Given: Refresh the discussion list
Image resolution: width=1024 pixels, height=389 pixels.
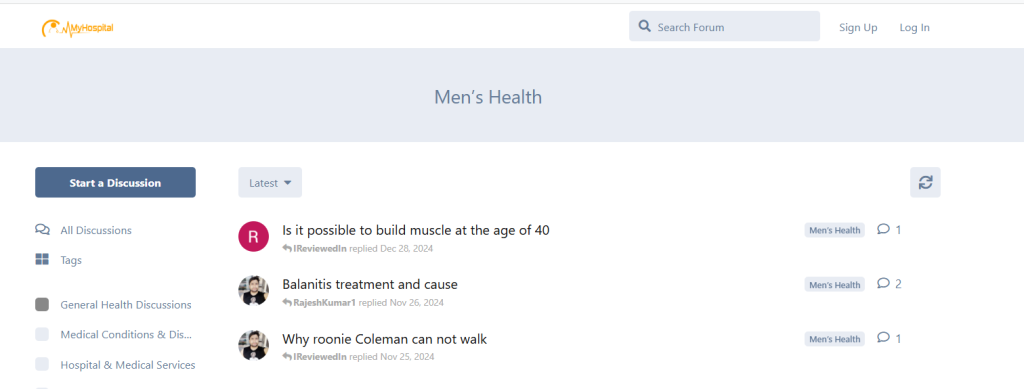Looking at the screenshot, I should tap(925, 182).
